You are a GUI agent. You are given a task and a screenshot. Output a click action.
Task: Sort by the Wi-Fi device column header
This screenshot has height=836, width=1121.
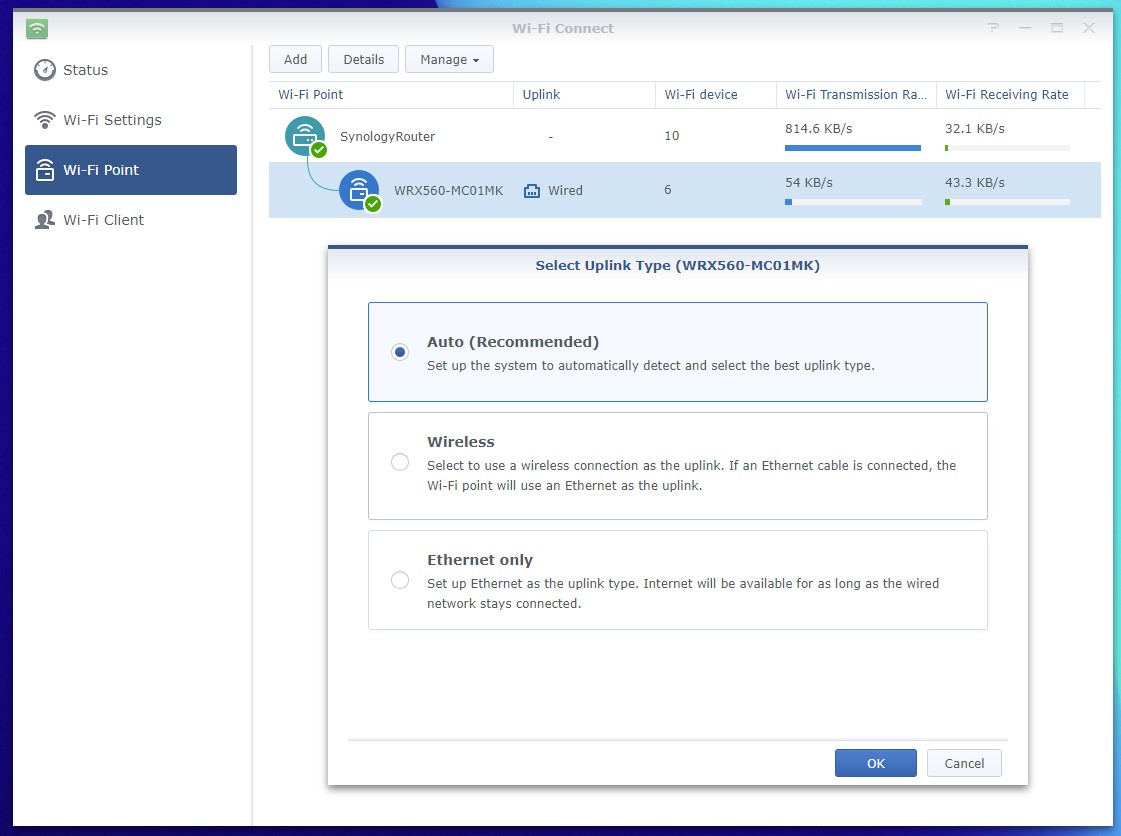pyautogui.click(x=715, y=95)
